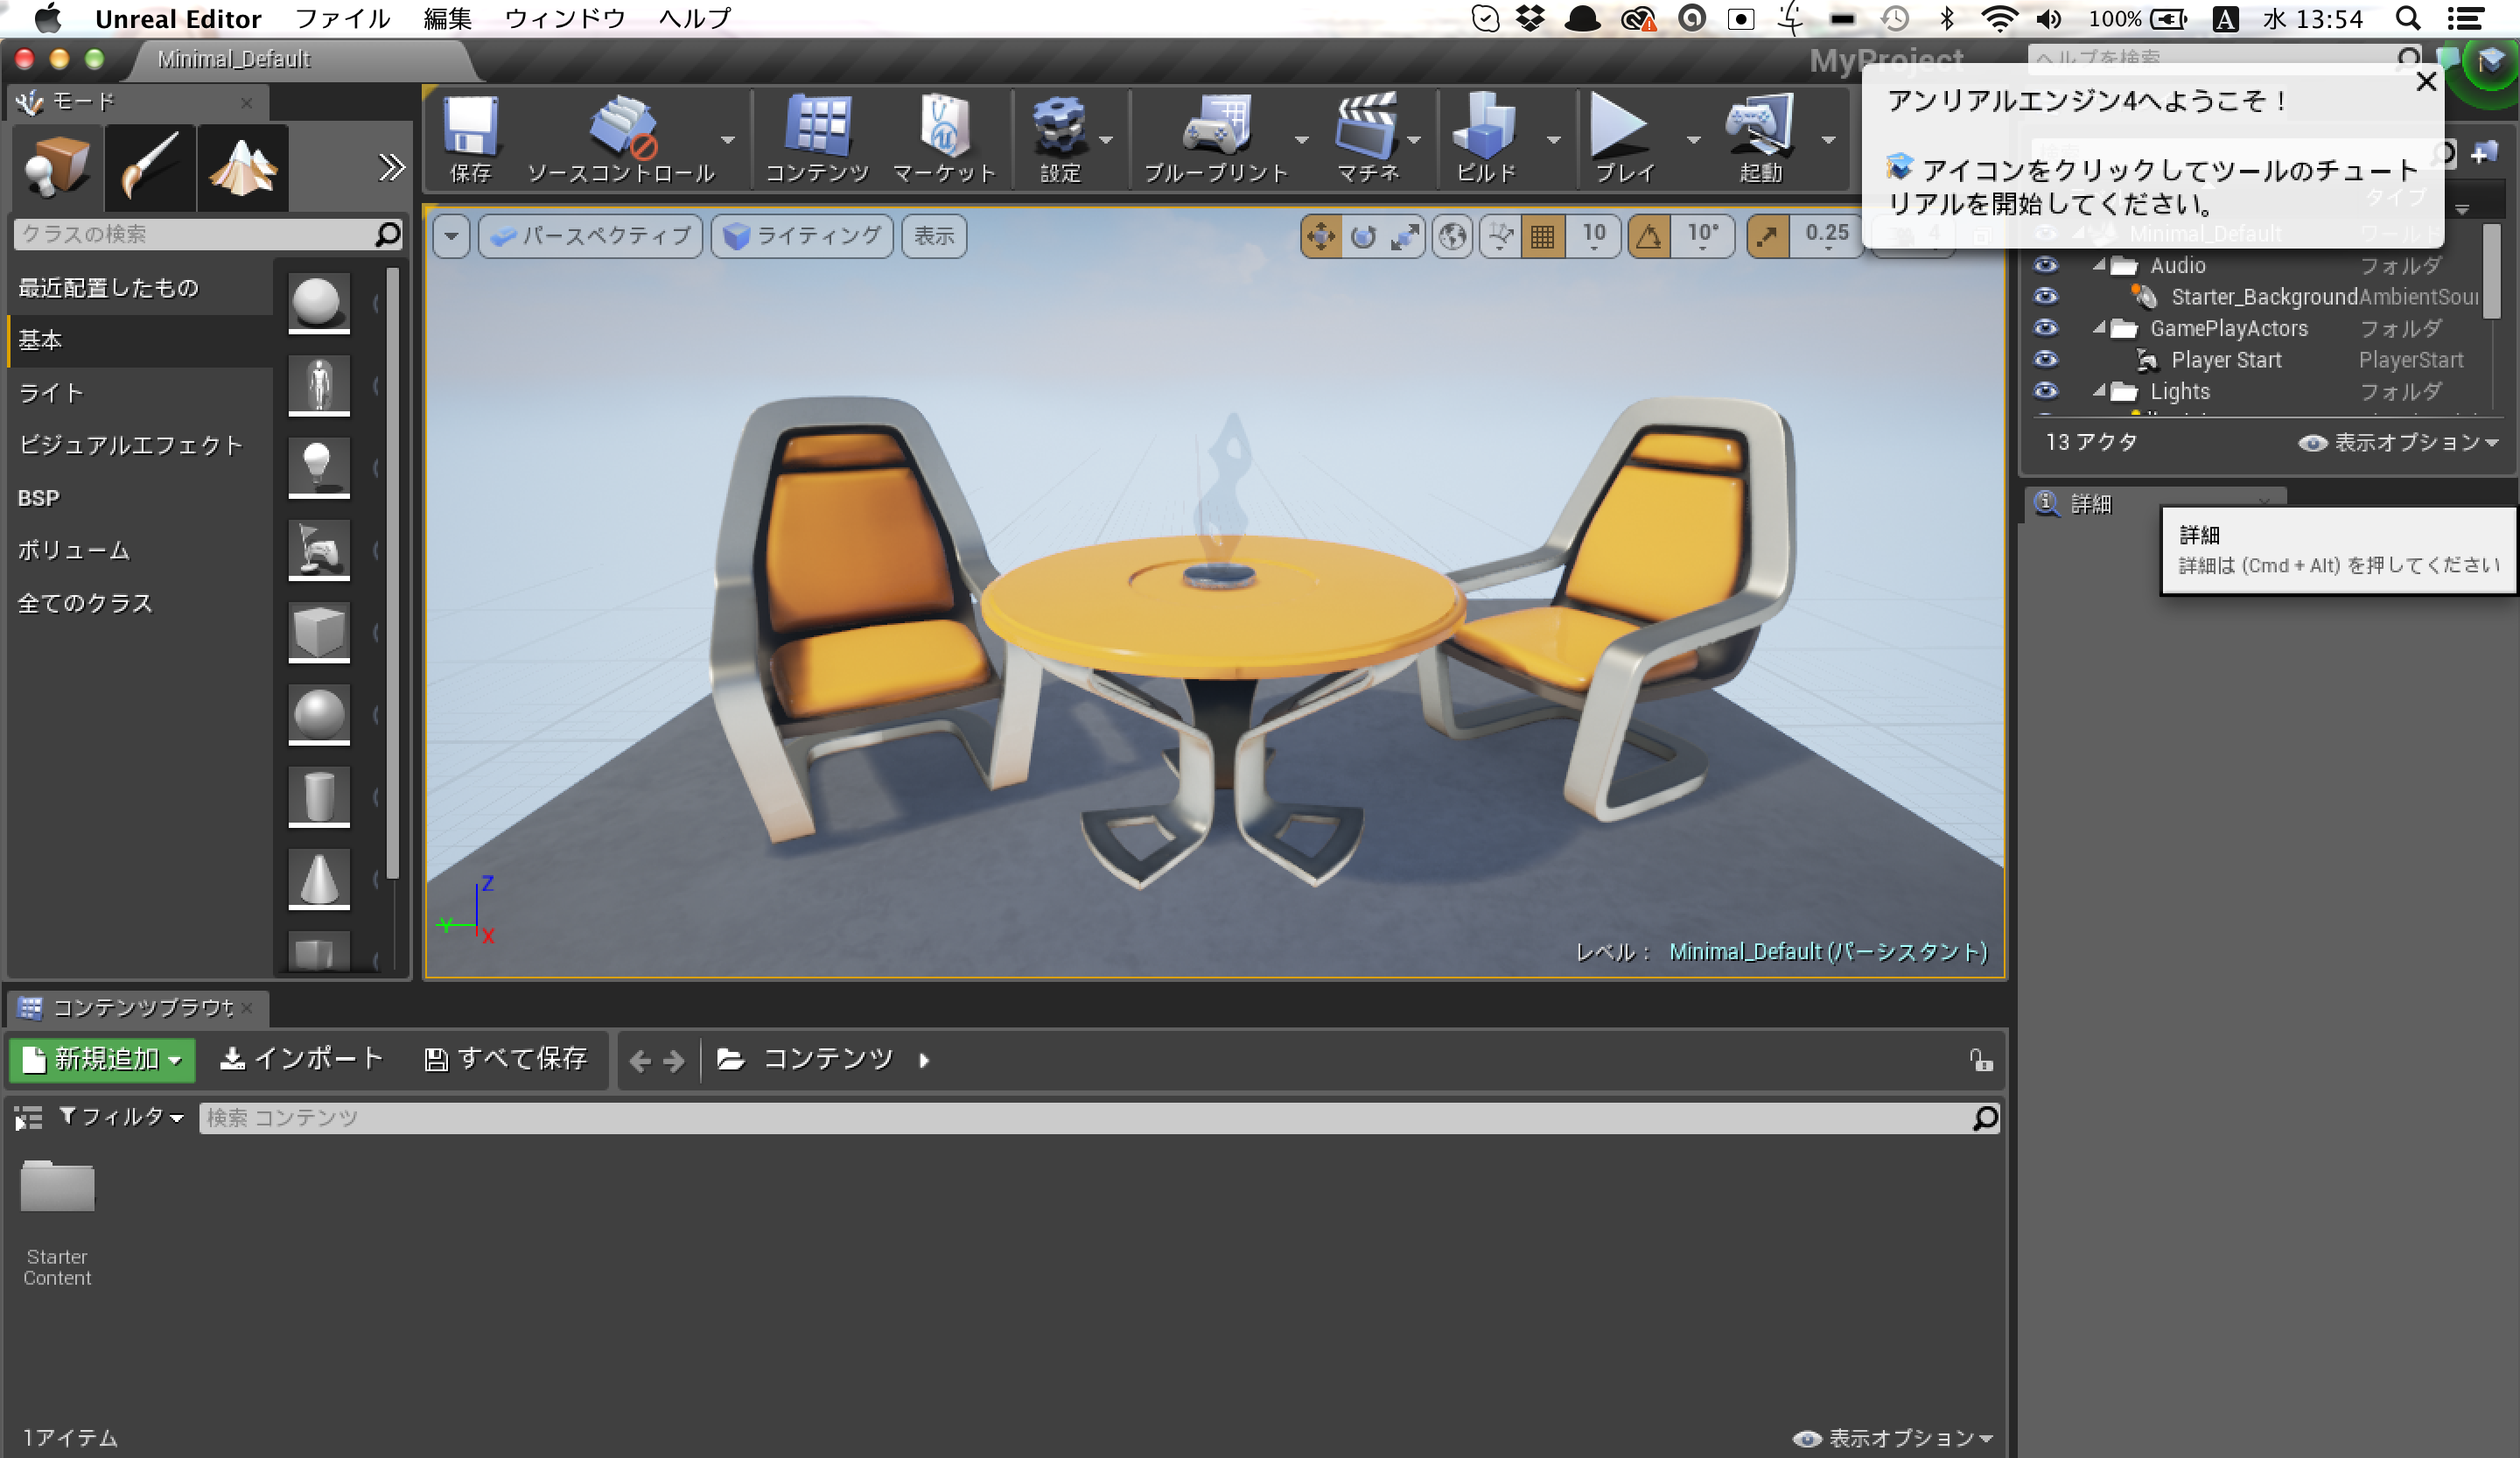Open the Content (コンテンツ) toolbar icon

(x=817, y=138)
